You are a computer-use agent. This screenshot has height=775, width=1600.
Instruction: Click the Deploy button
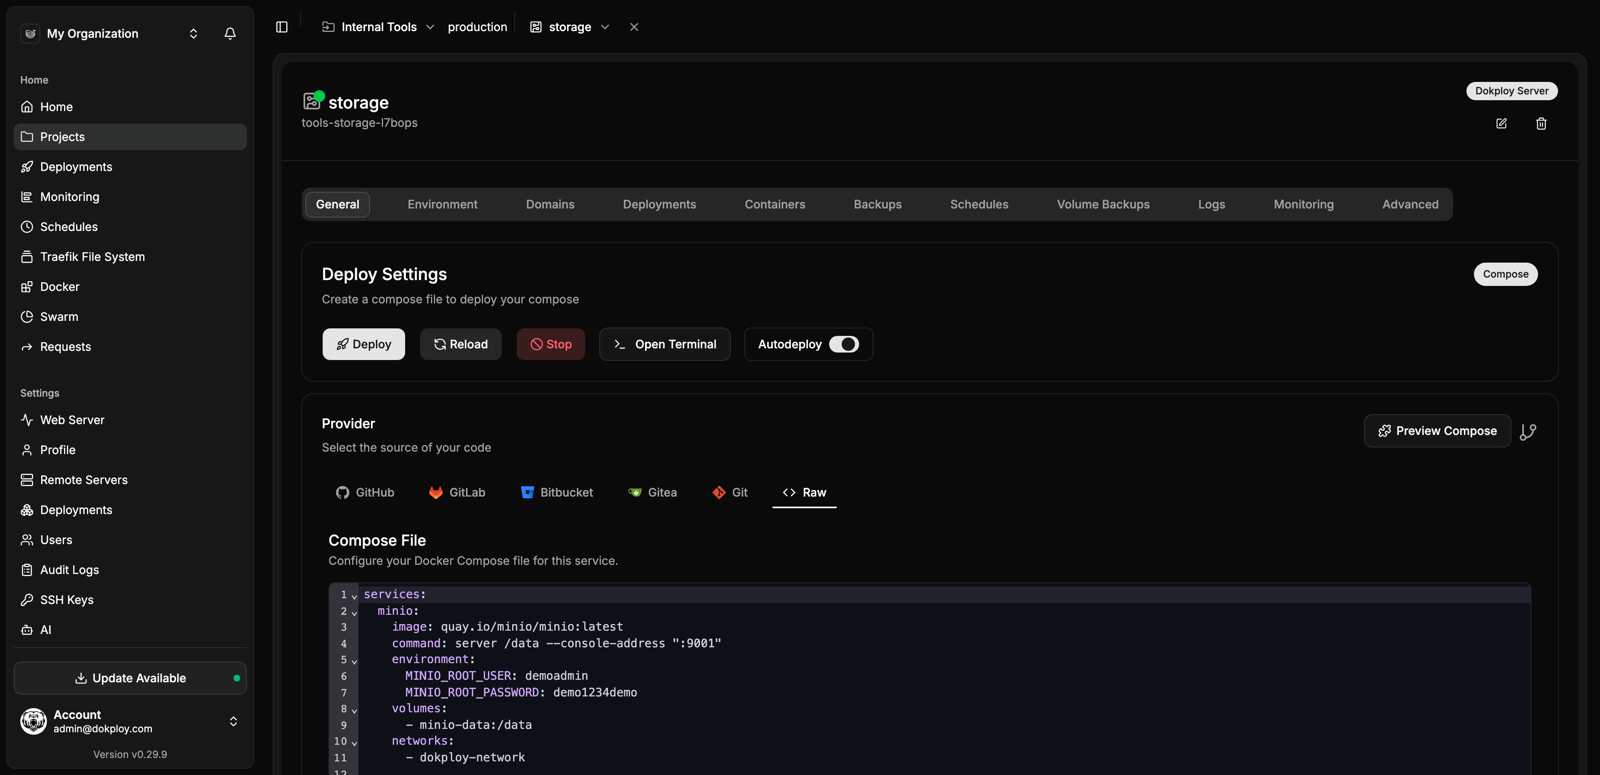364,344
